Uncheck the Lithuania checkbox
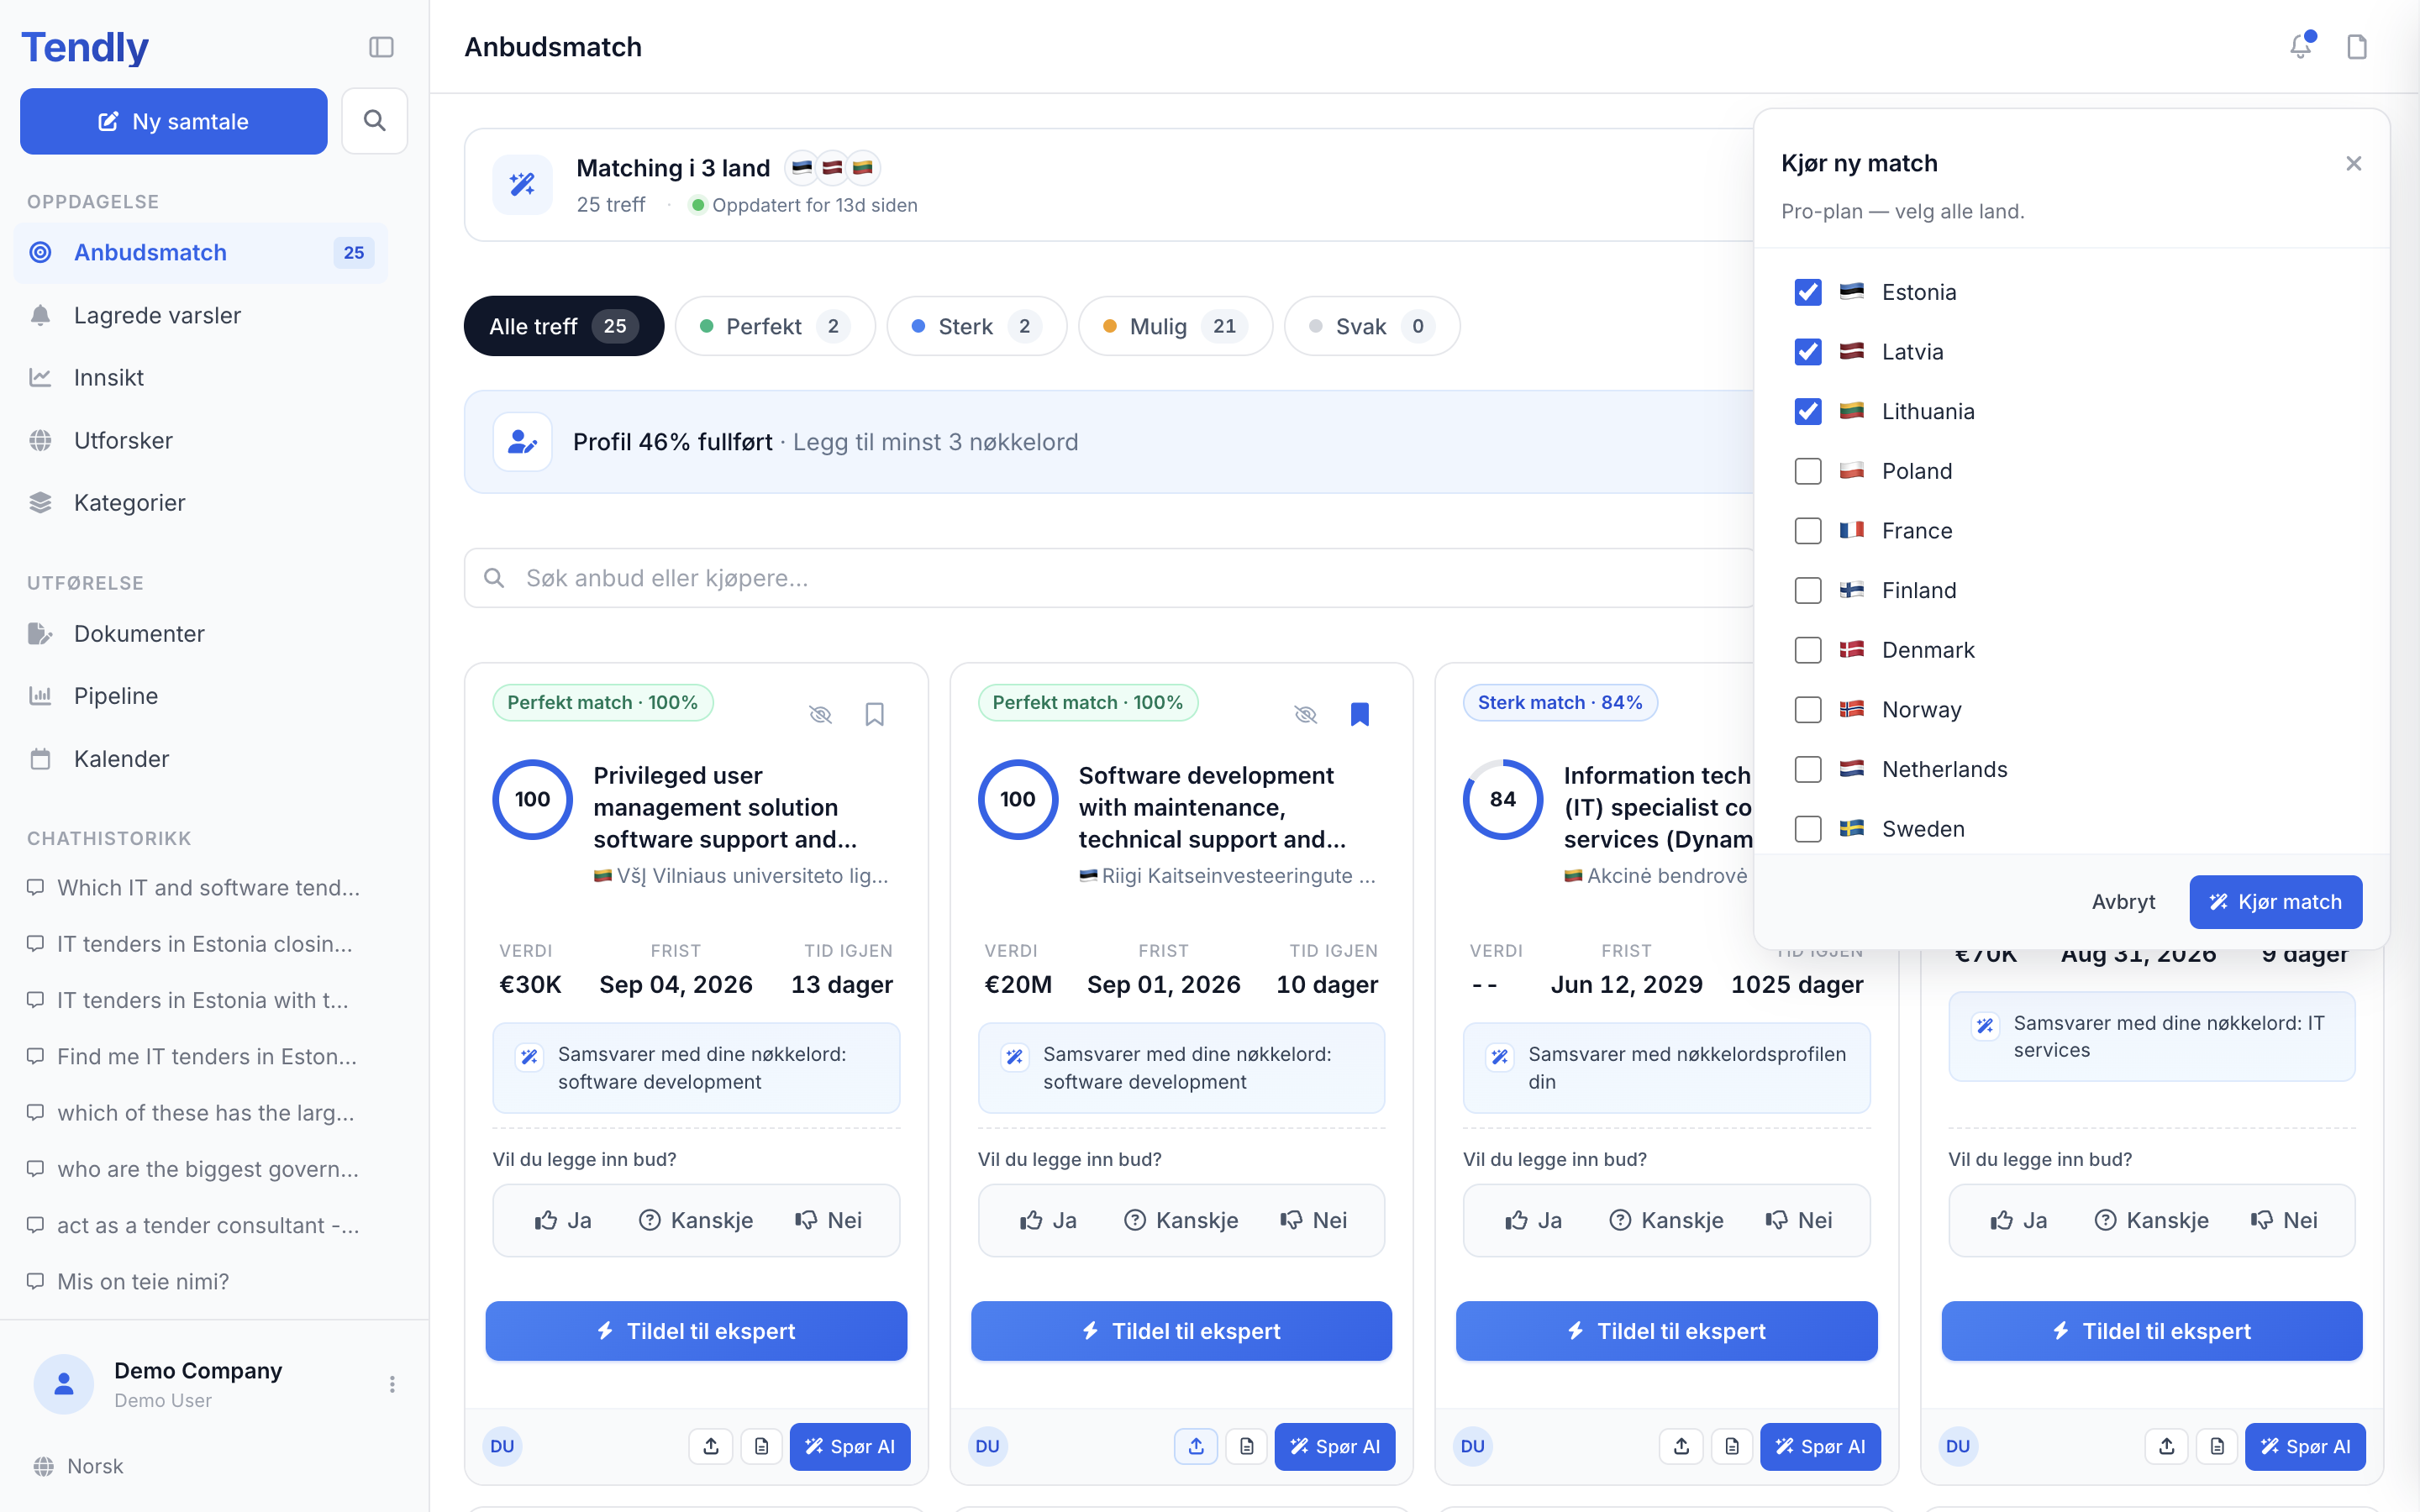This screenshot has width=2420, height=1512. pos(1808,411)
